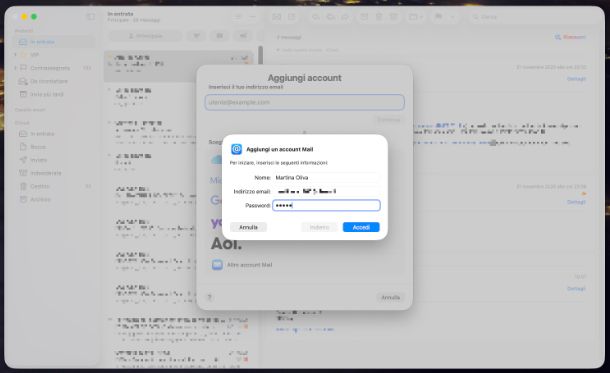Select Altro account Mail option
The image size is (610, 373).
coord(242,265)
